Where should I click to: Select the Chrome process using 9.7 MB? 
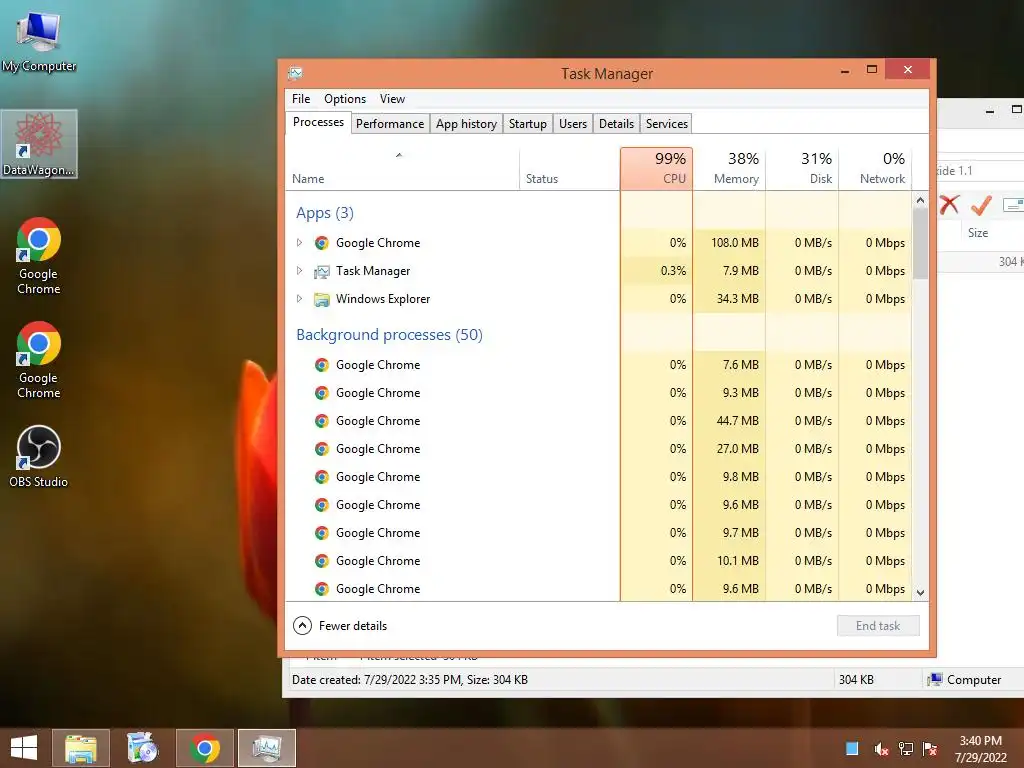point(598,533)
